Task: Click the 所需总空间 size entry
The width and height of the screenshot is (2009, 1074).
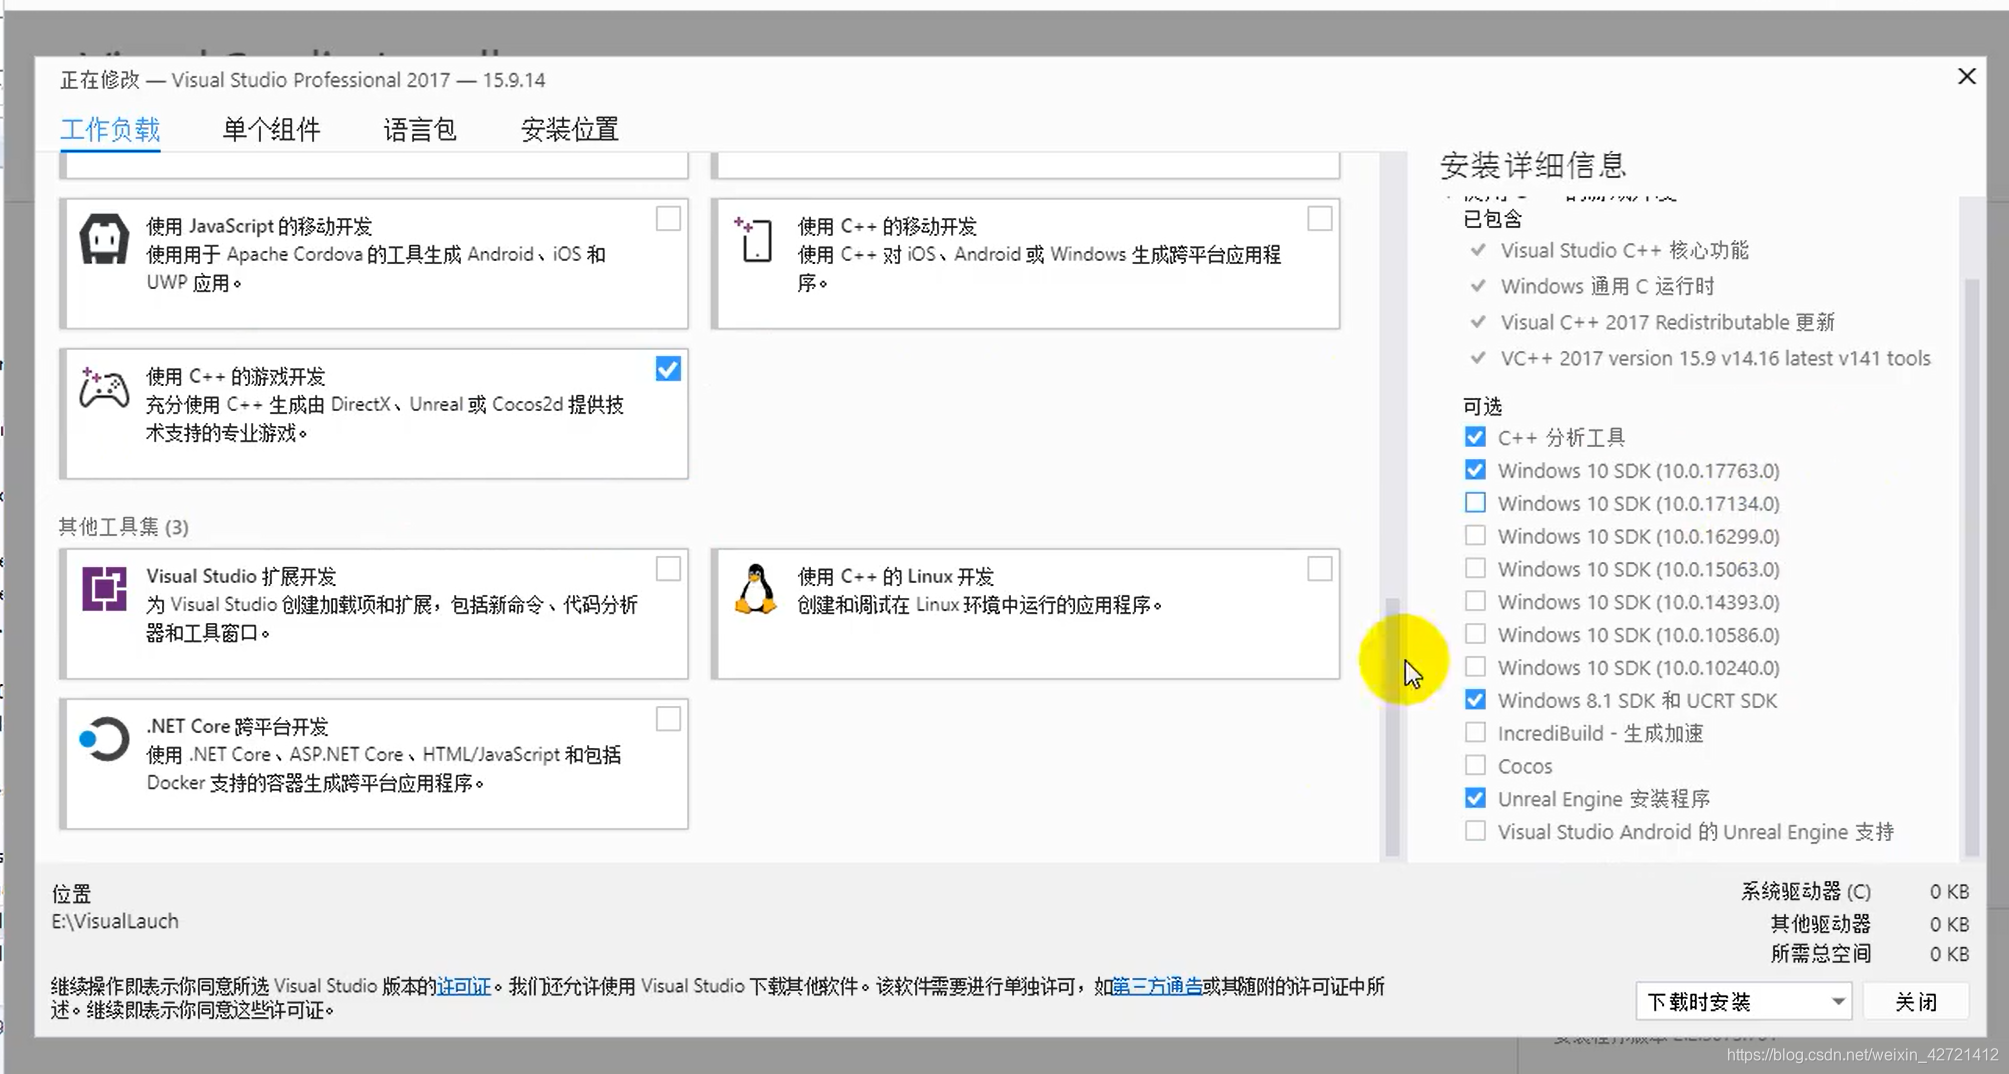Action: (x=1870, y=953)
